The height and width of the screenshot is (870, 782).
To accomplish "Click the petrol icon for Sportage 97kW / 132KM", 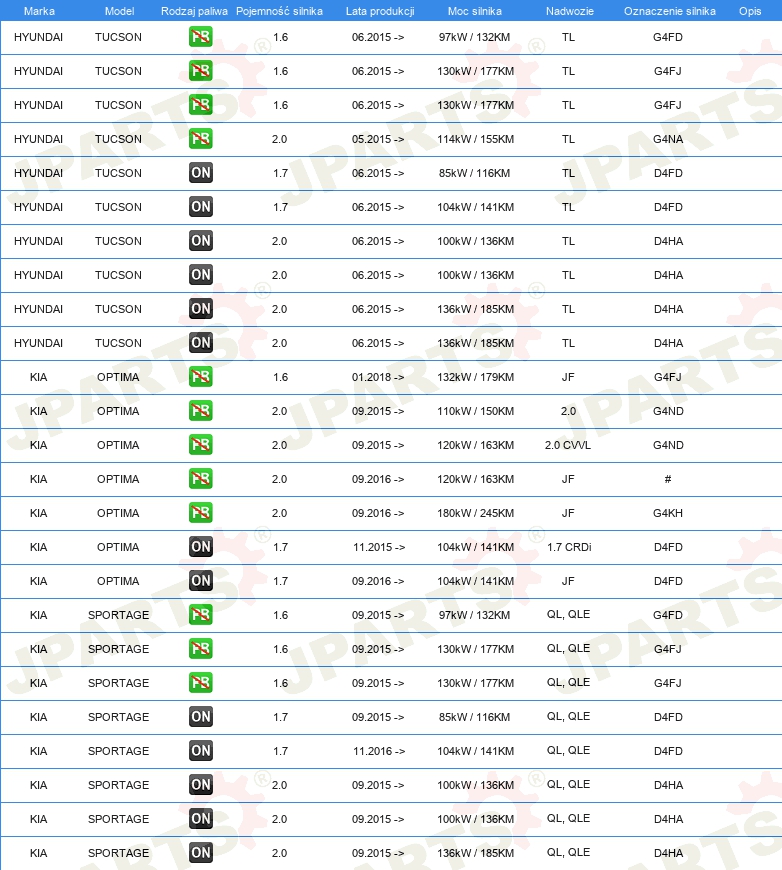I will (x=200, y=614).
